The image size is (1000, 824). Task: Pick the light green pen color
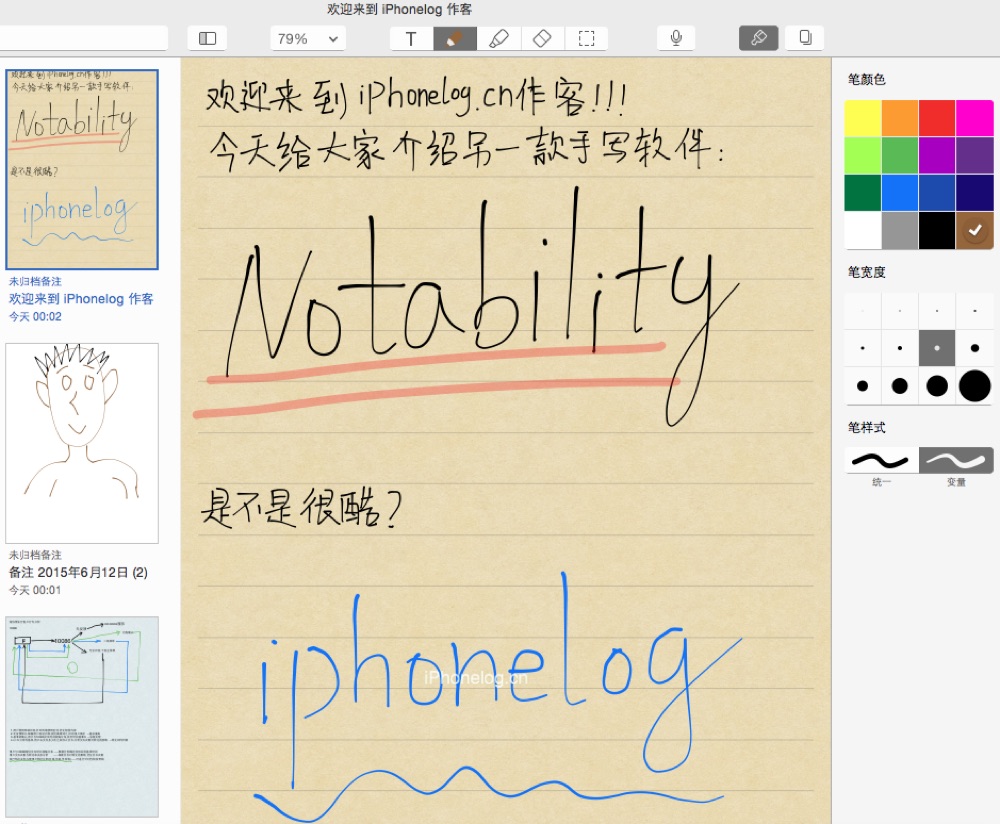863,155
